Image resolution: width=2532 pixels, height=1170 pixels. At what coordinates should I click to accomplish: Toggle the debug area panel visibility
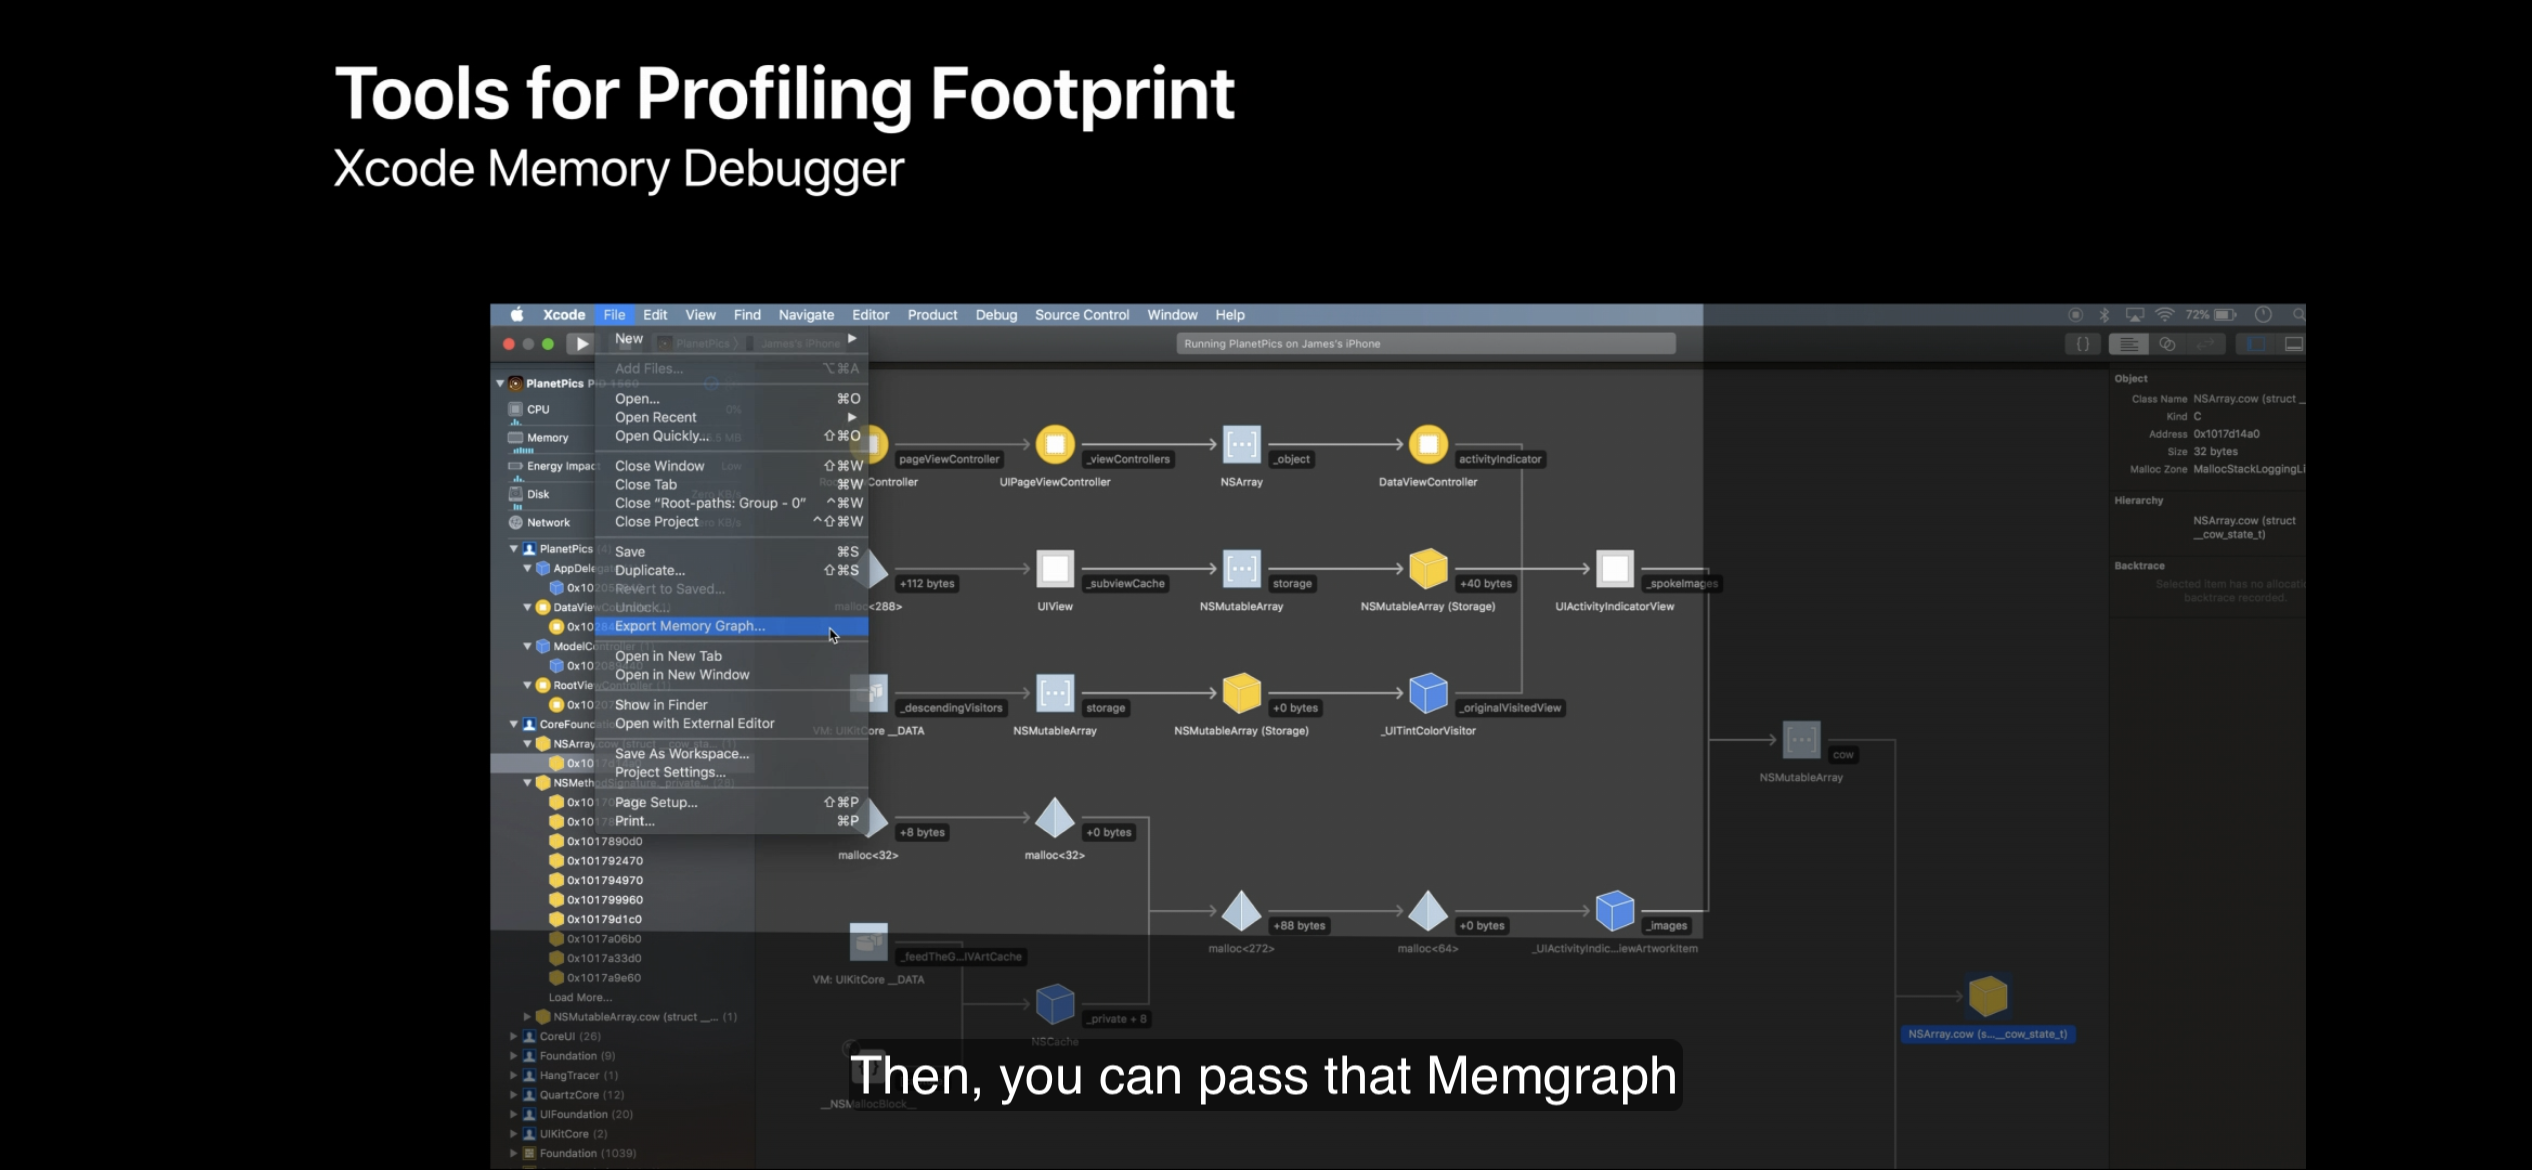point(2294,344)
